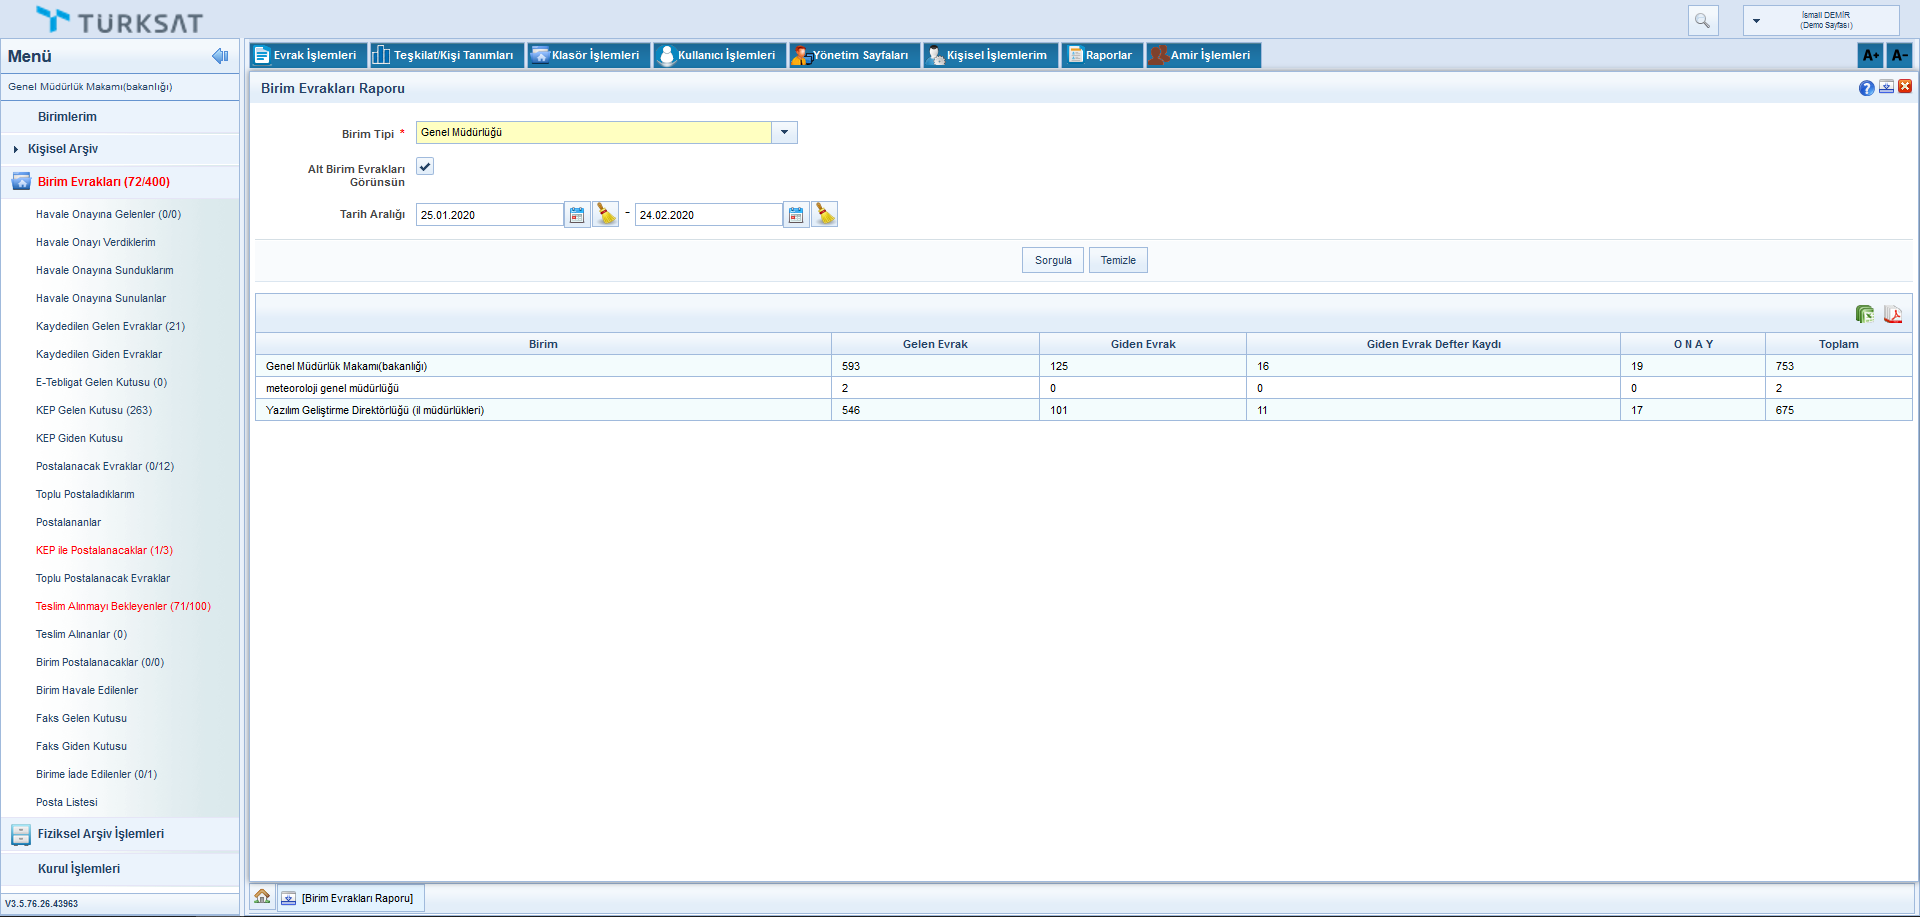Go to home page icon
This screenshot has width=1920, height=917.
(x=262, y=897)
